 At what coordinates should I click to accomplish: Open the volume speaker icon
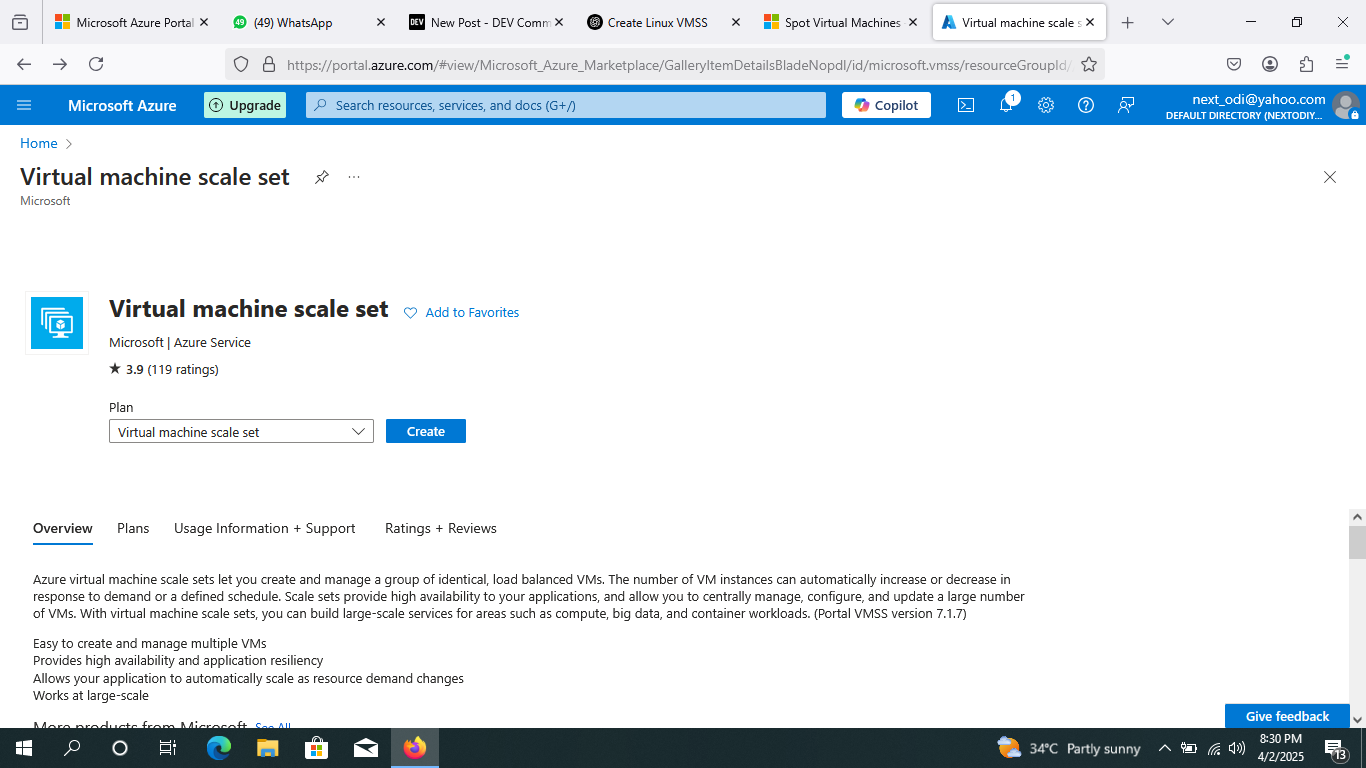(1237, 748)
